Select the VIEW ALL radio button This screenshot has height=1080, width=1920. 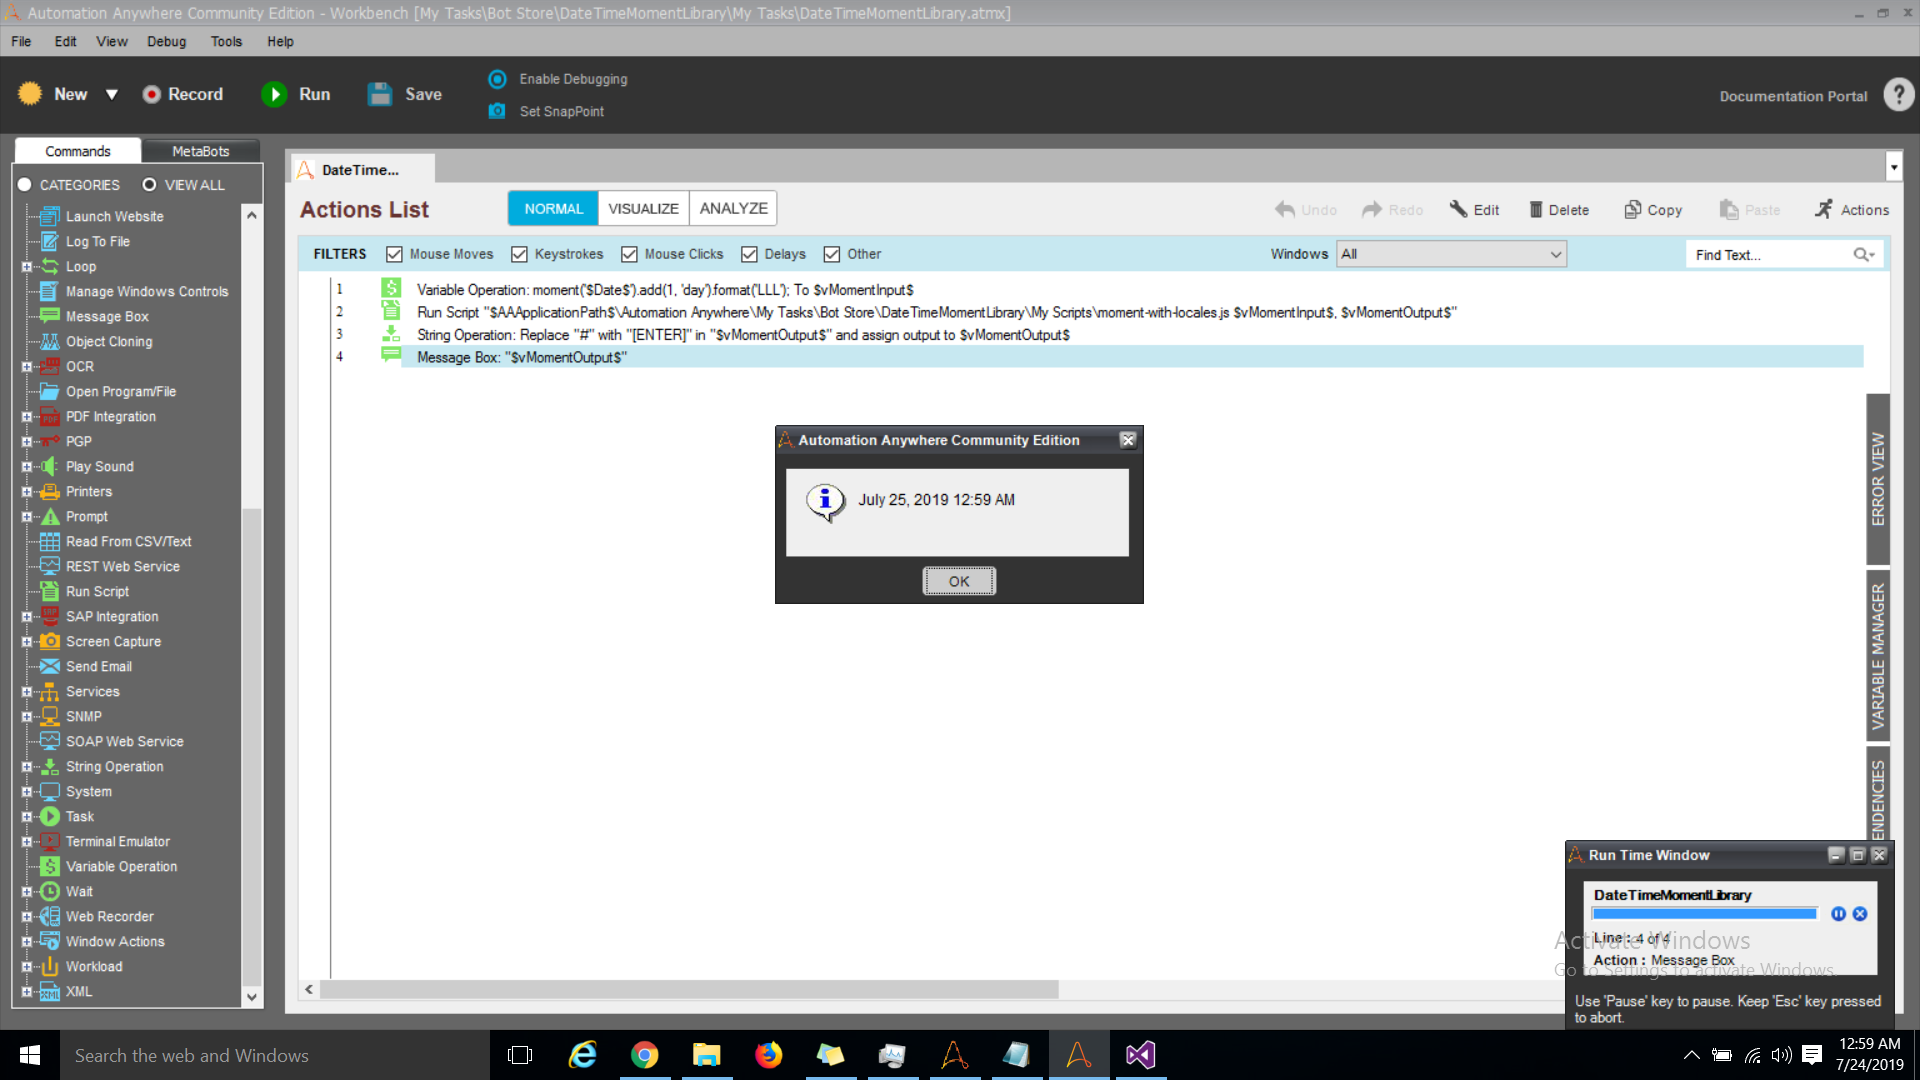pos(149,185)
